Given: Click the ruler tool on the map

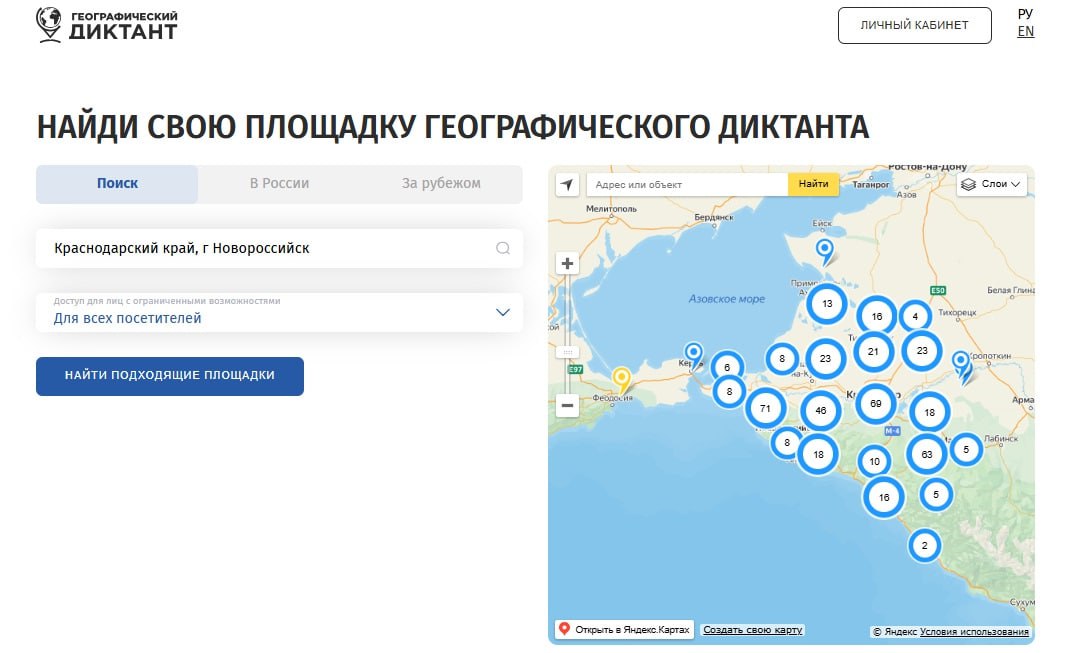Looking at the screenshot, I should (567, 352).
